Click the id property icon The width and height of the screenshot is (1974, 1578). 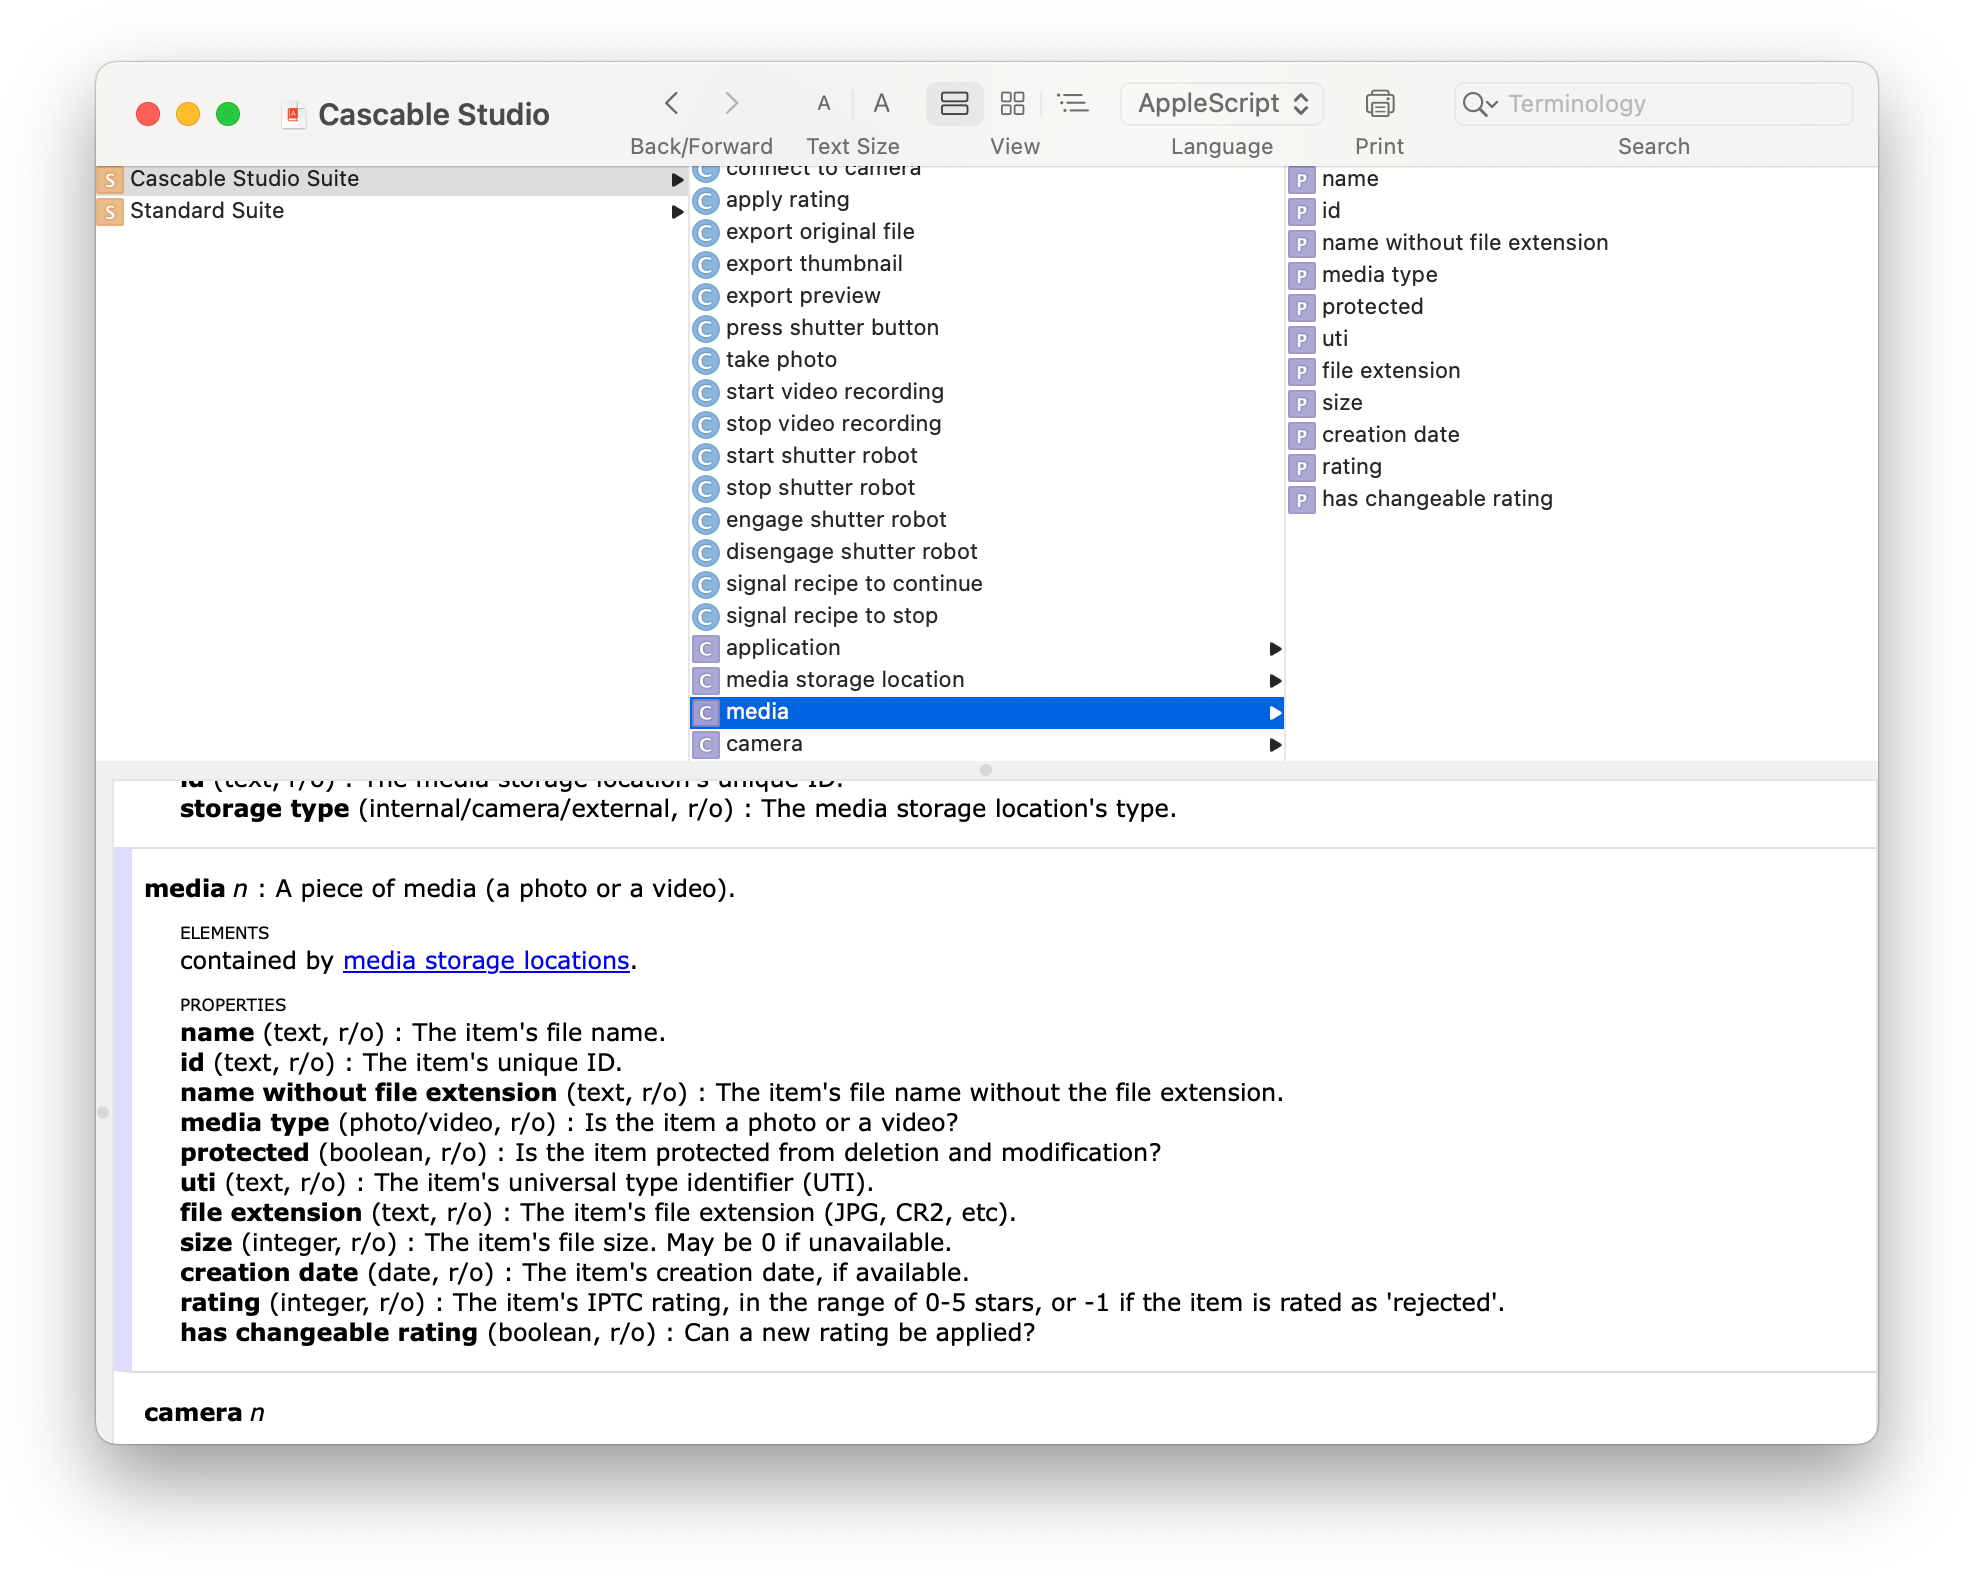click(1301, 212)
